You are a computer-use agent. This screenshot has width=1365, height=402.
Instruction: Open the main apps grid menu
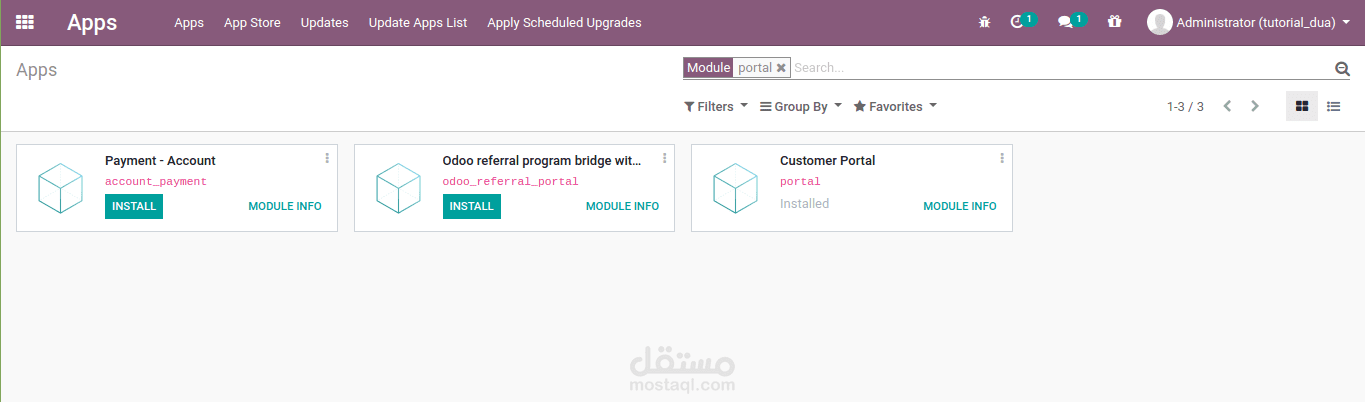(25, 22)
